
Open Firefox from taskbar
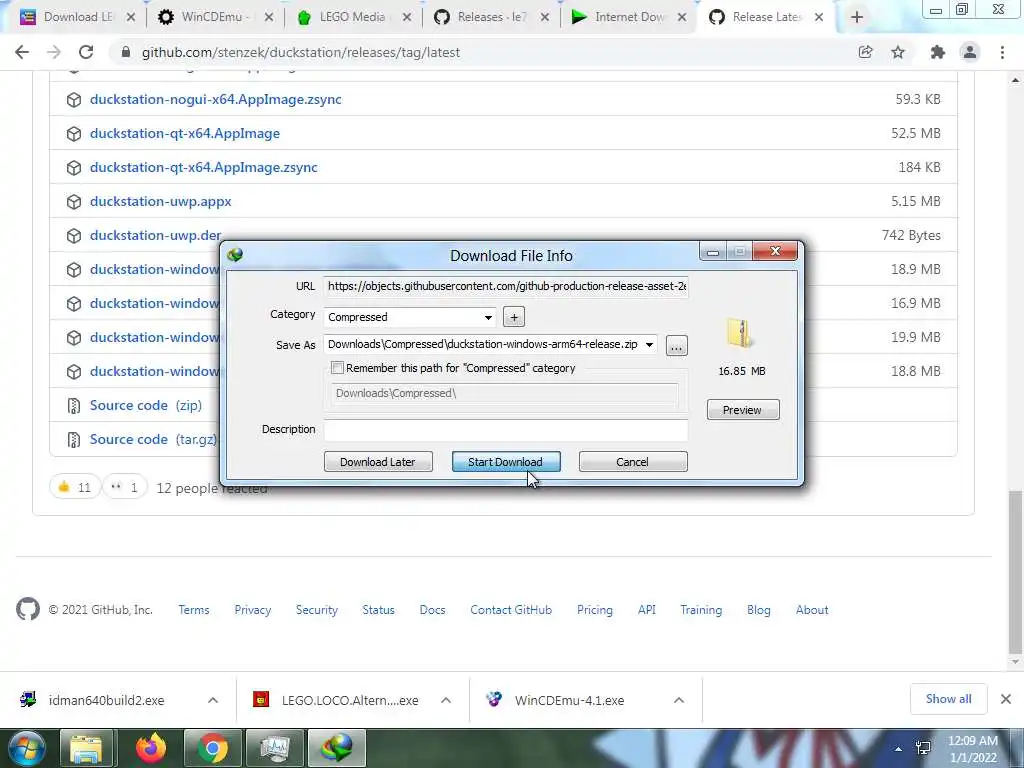coord(150,748)
